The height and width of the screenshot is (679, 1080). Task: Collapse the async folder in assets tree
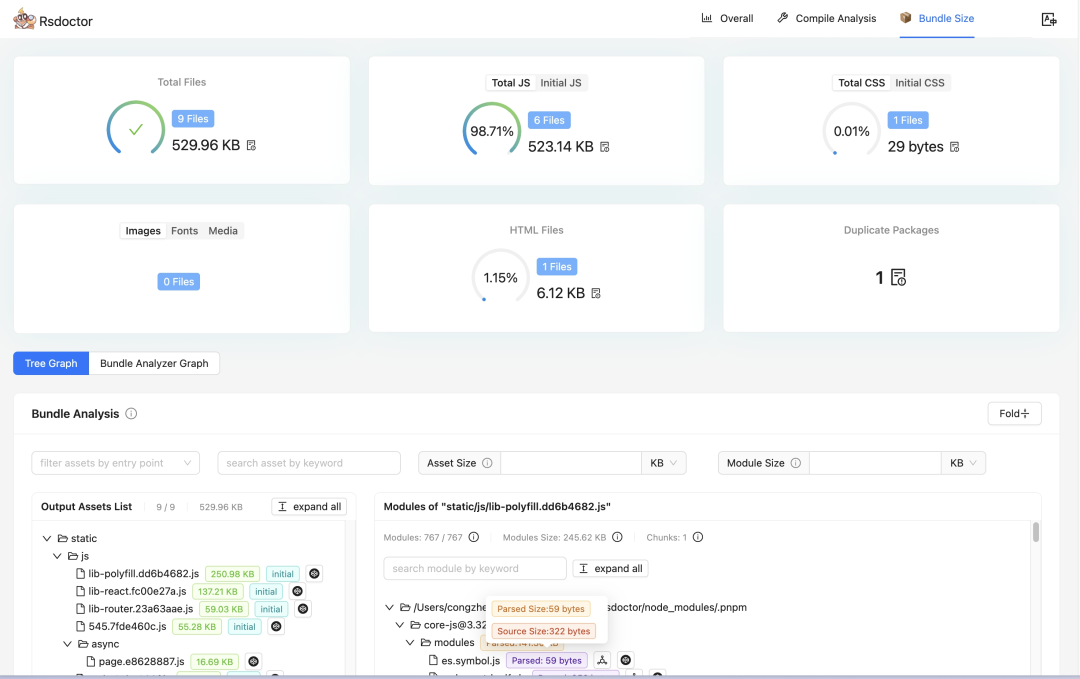click(x=68, y=644)
